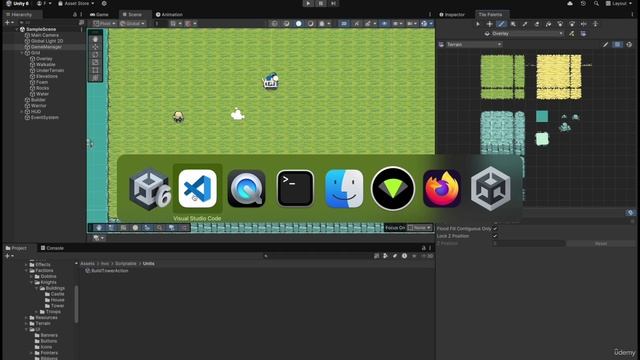Click the Project tree vertical scrollbar
Image resolution: width=640 pixels, height=360 pixels.
tap(76, 304)
